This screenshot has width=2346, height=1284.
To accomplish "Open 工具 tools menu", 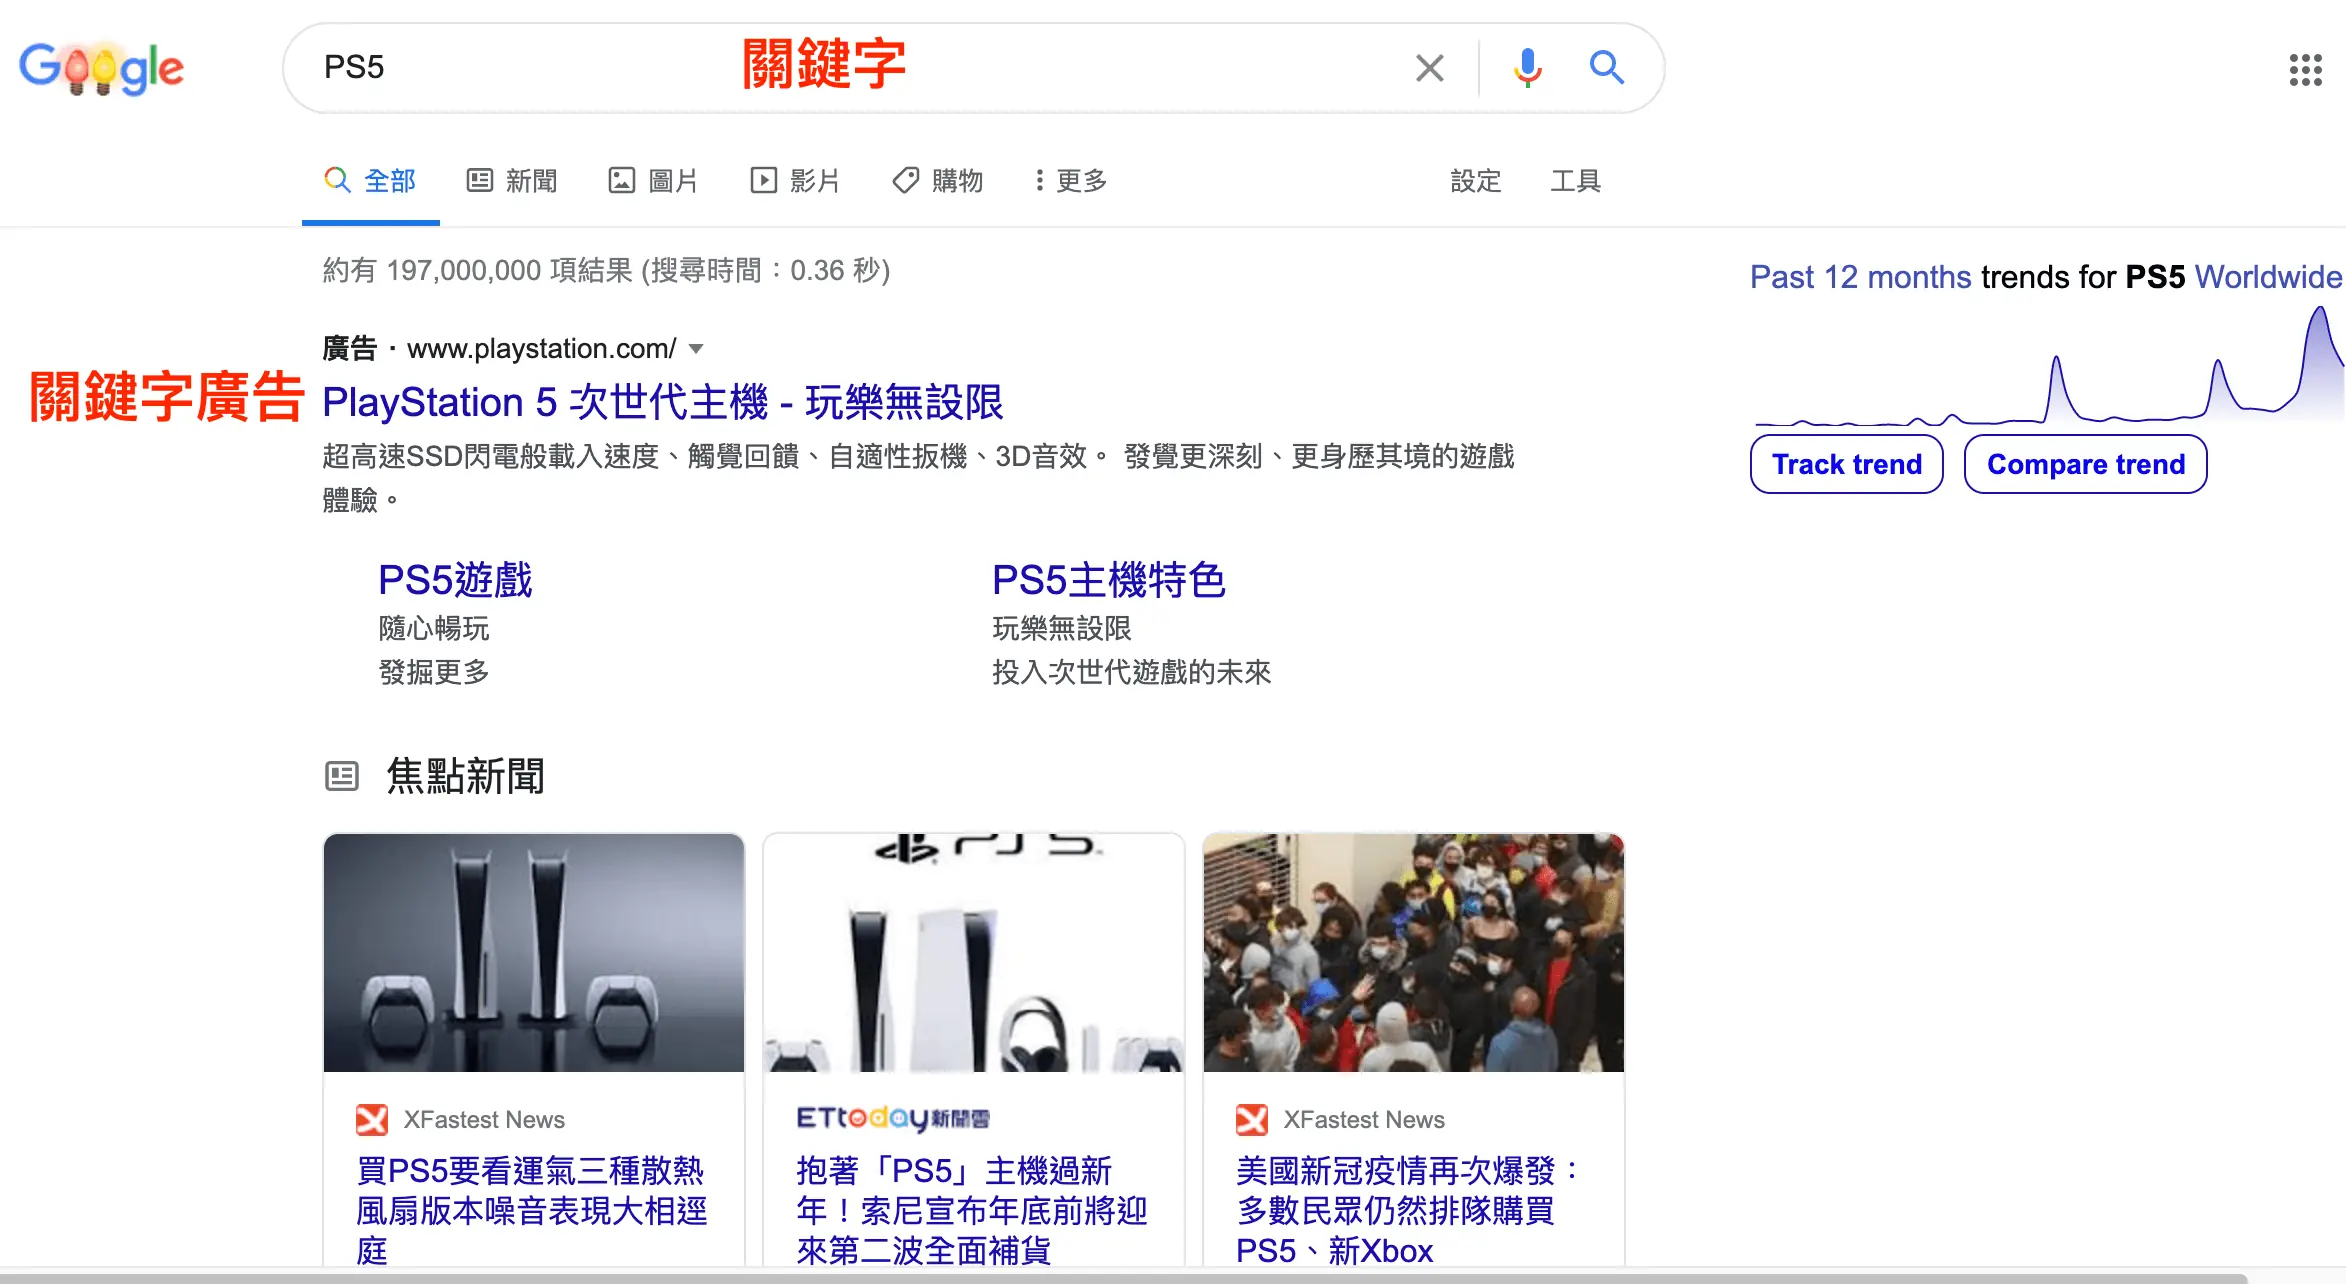I will coord(1575,181).
